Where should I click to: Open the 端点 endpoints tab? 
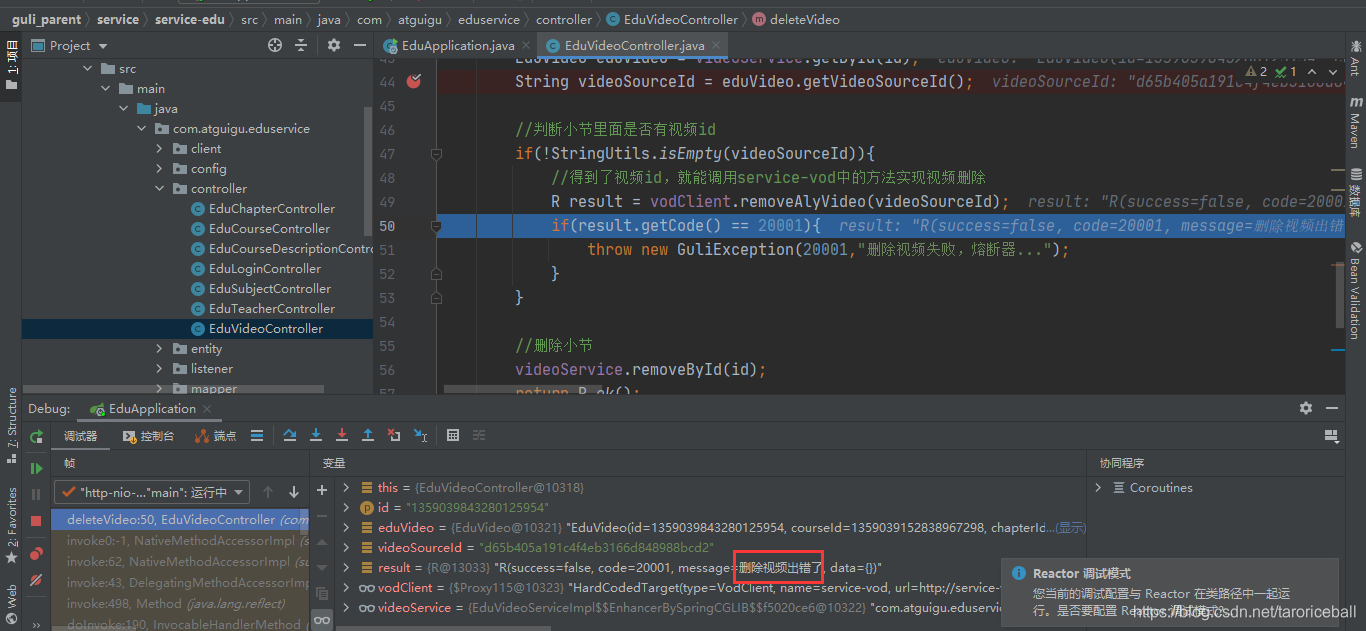click(x=216, y=436)
